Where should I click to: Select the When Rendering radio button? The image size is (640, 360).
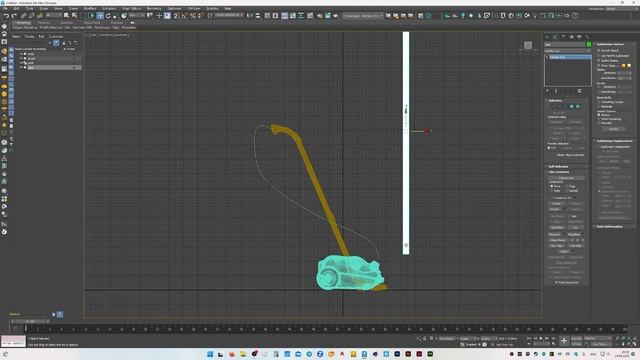coord(599,119)
